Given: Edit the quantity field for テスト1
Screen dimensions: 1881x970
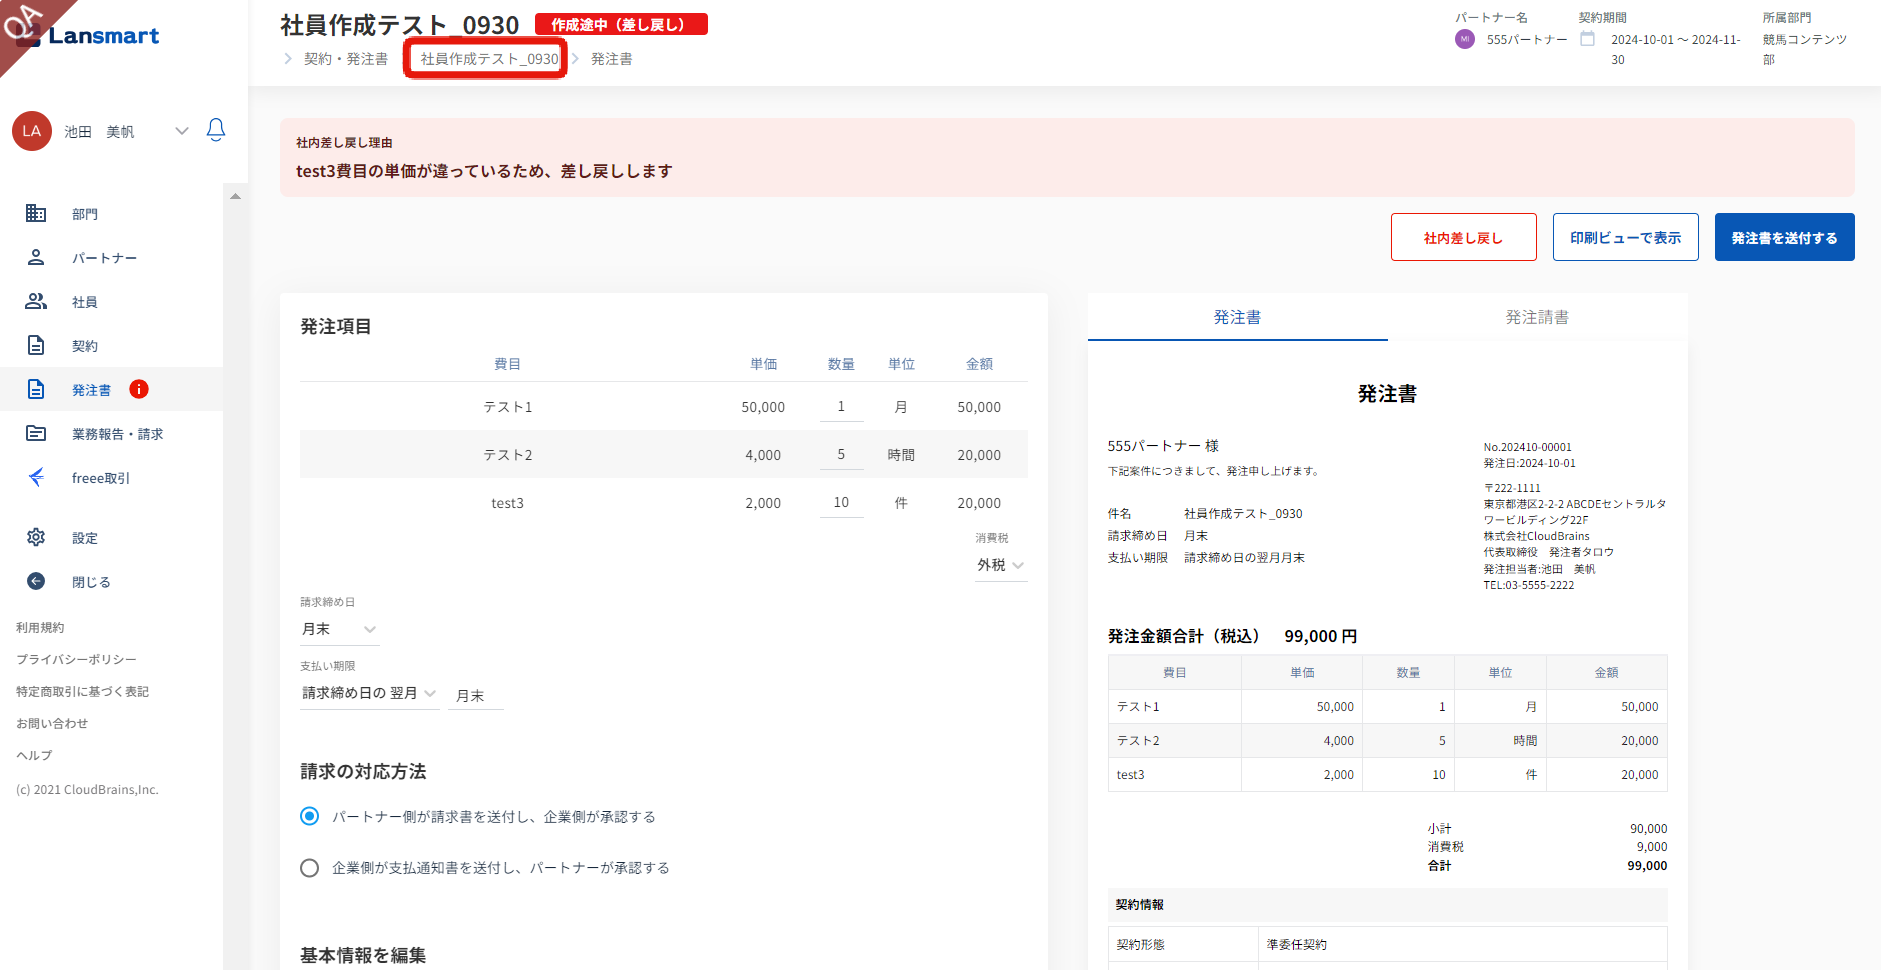Looking at the screenshot, I should (841, 407).
